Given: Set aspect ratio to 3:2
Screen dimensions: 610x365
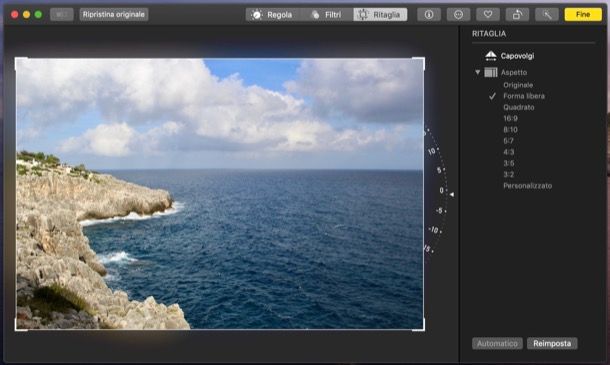Looking at the screenshot, I should 508,175.
